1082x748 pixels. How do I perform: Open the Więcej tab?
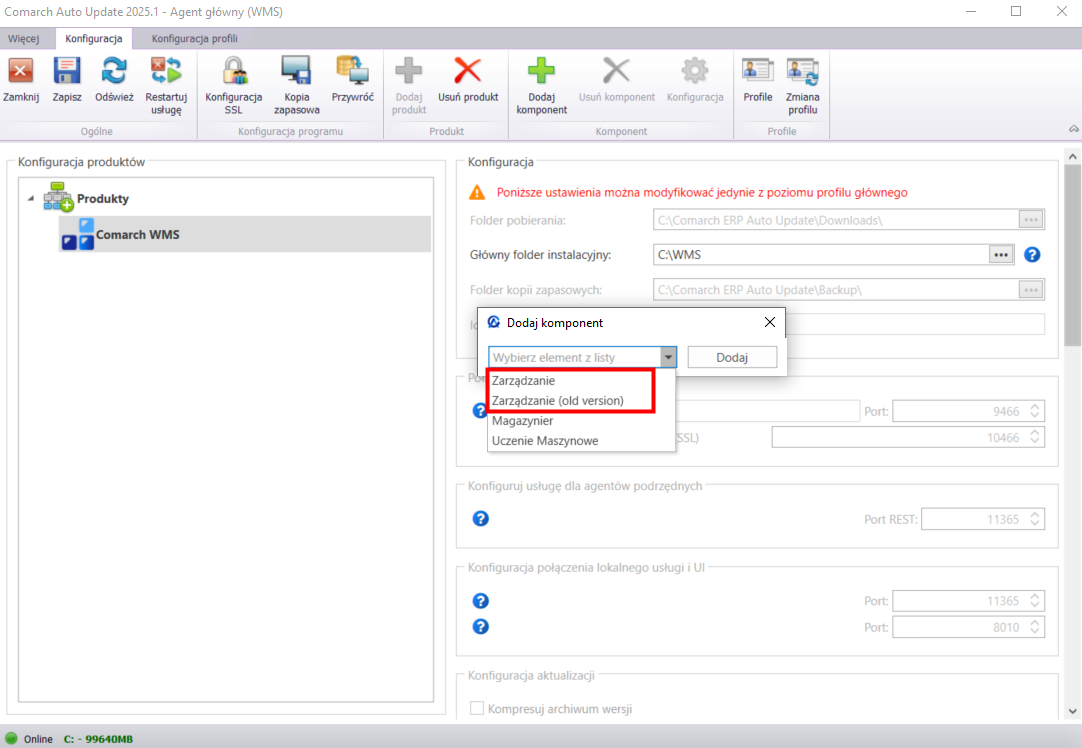tap(24, 39)
